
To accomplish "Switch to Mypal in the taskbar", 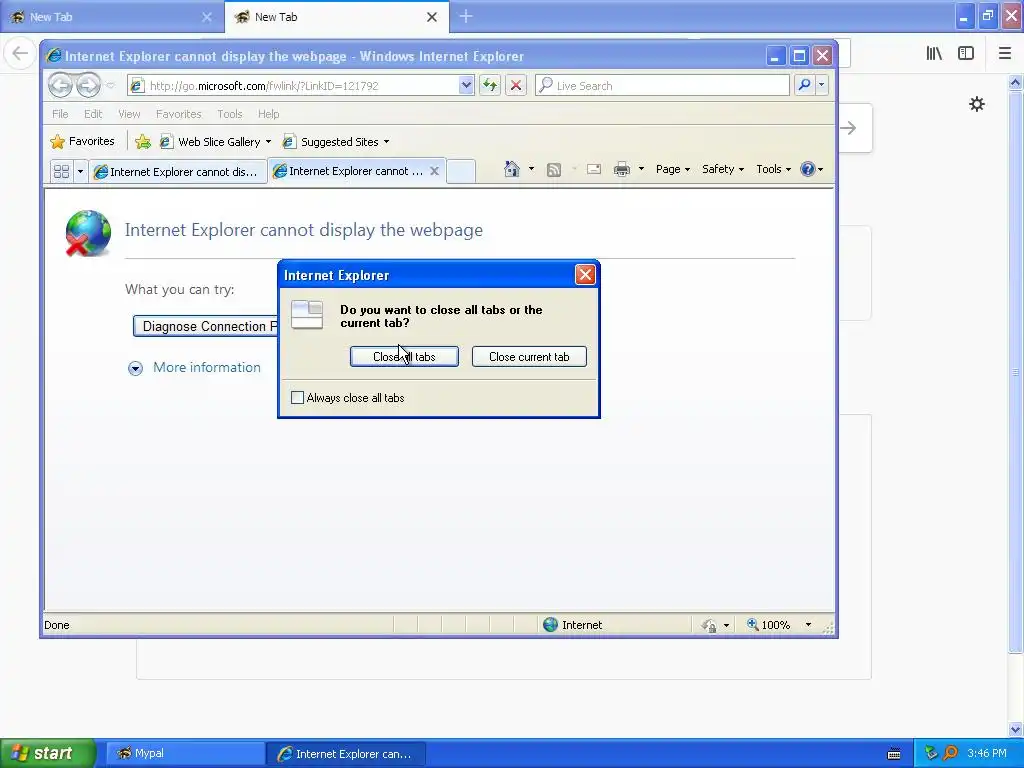I will point(185,754).
